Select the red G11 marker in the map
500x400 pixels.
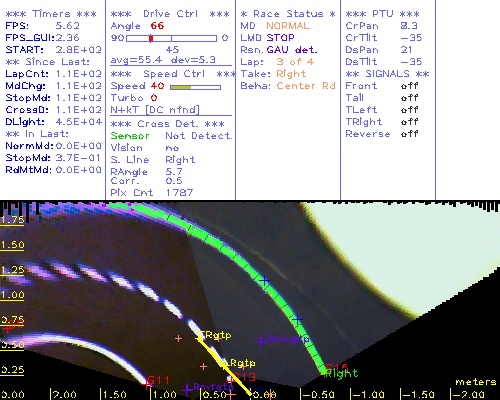(158, 380)
